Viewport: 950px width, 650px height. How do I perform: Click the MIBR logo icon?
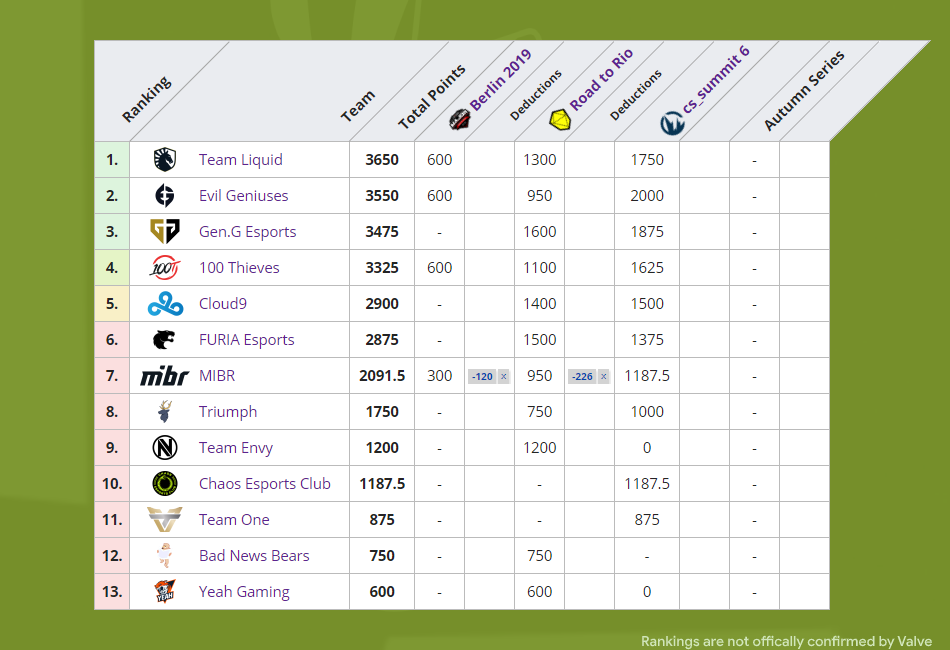tap(164, 376)
